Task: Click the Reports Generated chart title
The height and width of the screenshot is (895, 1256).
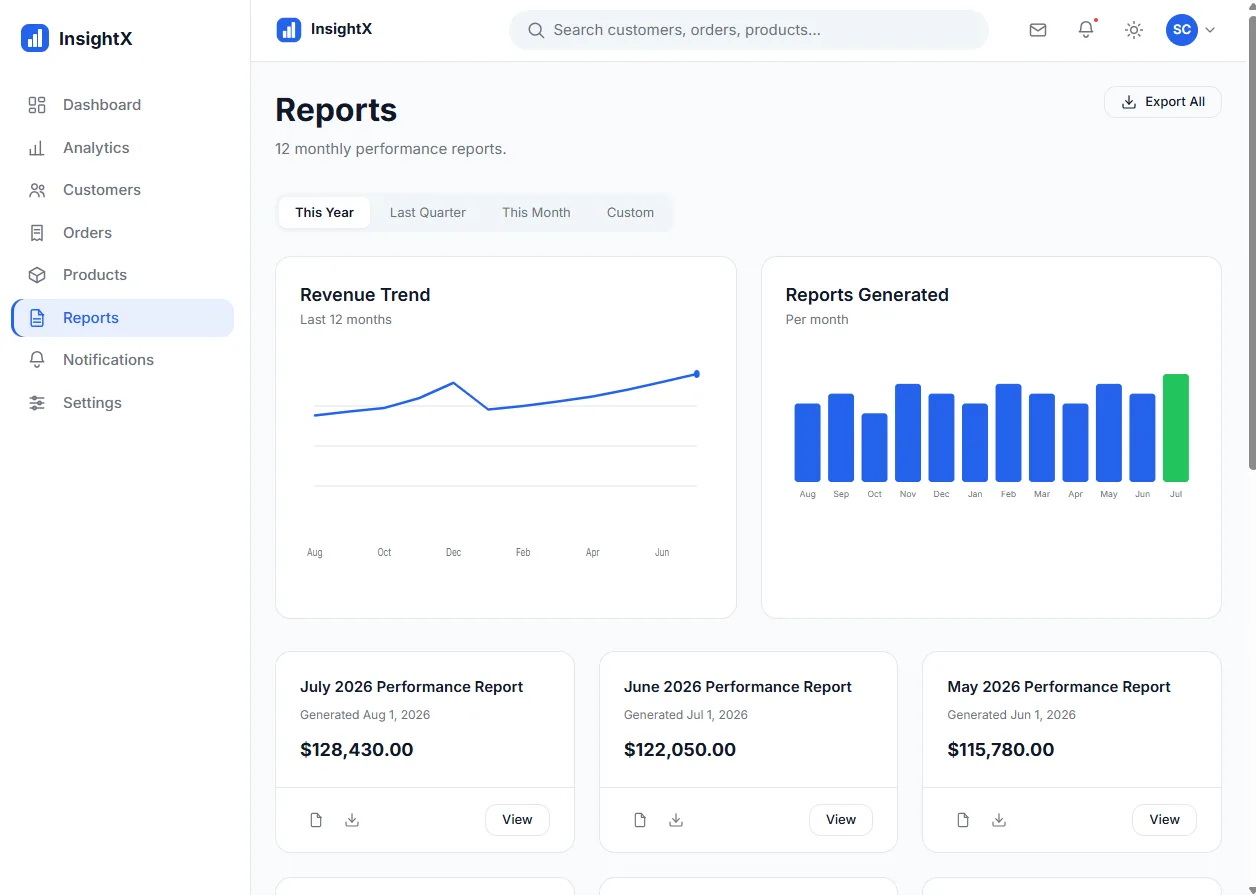Action: 867,295
